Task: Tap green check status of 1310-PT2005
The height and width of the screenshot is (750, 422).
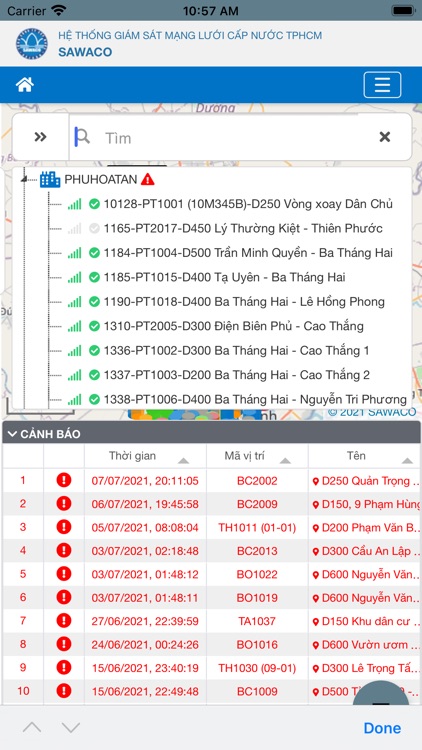Action: (x=94, y=326)
